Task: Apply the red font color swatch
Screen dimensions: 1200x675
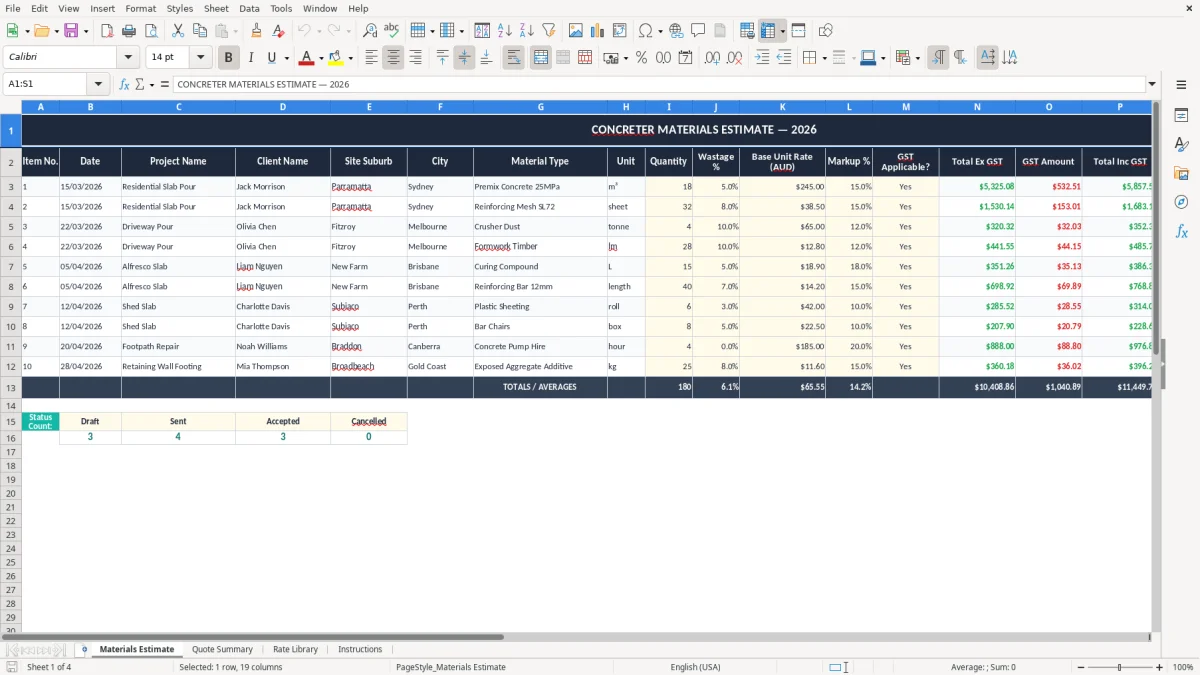Action: point(307,58)
